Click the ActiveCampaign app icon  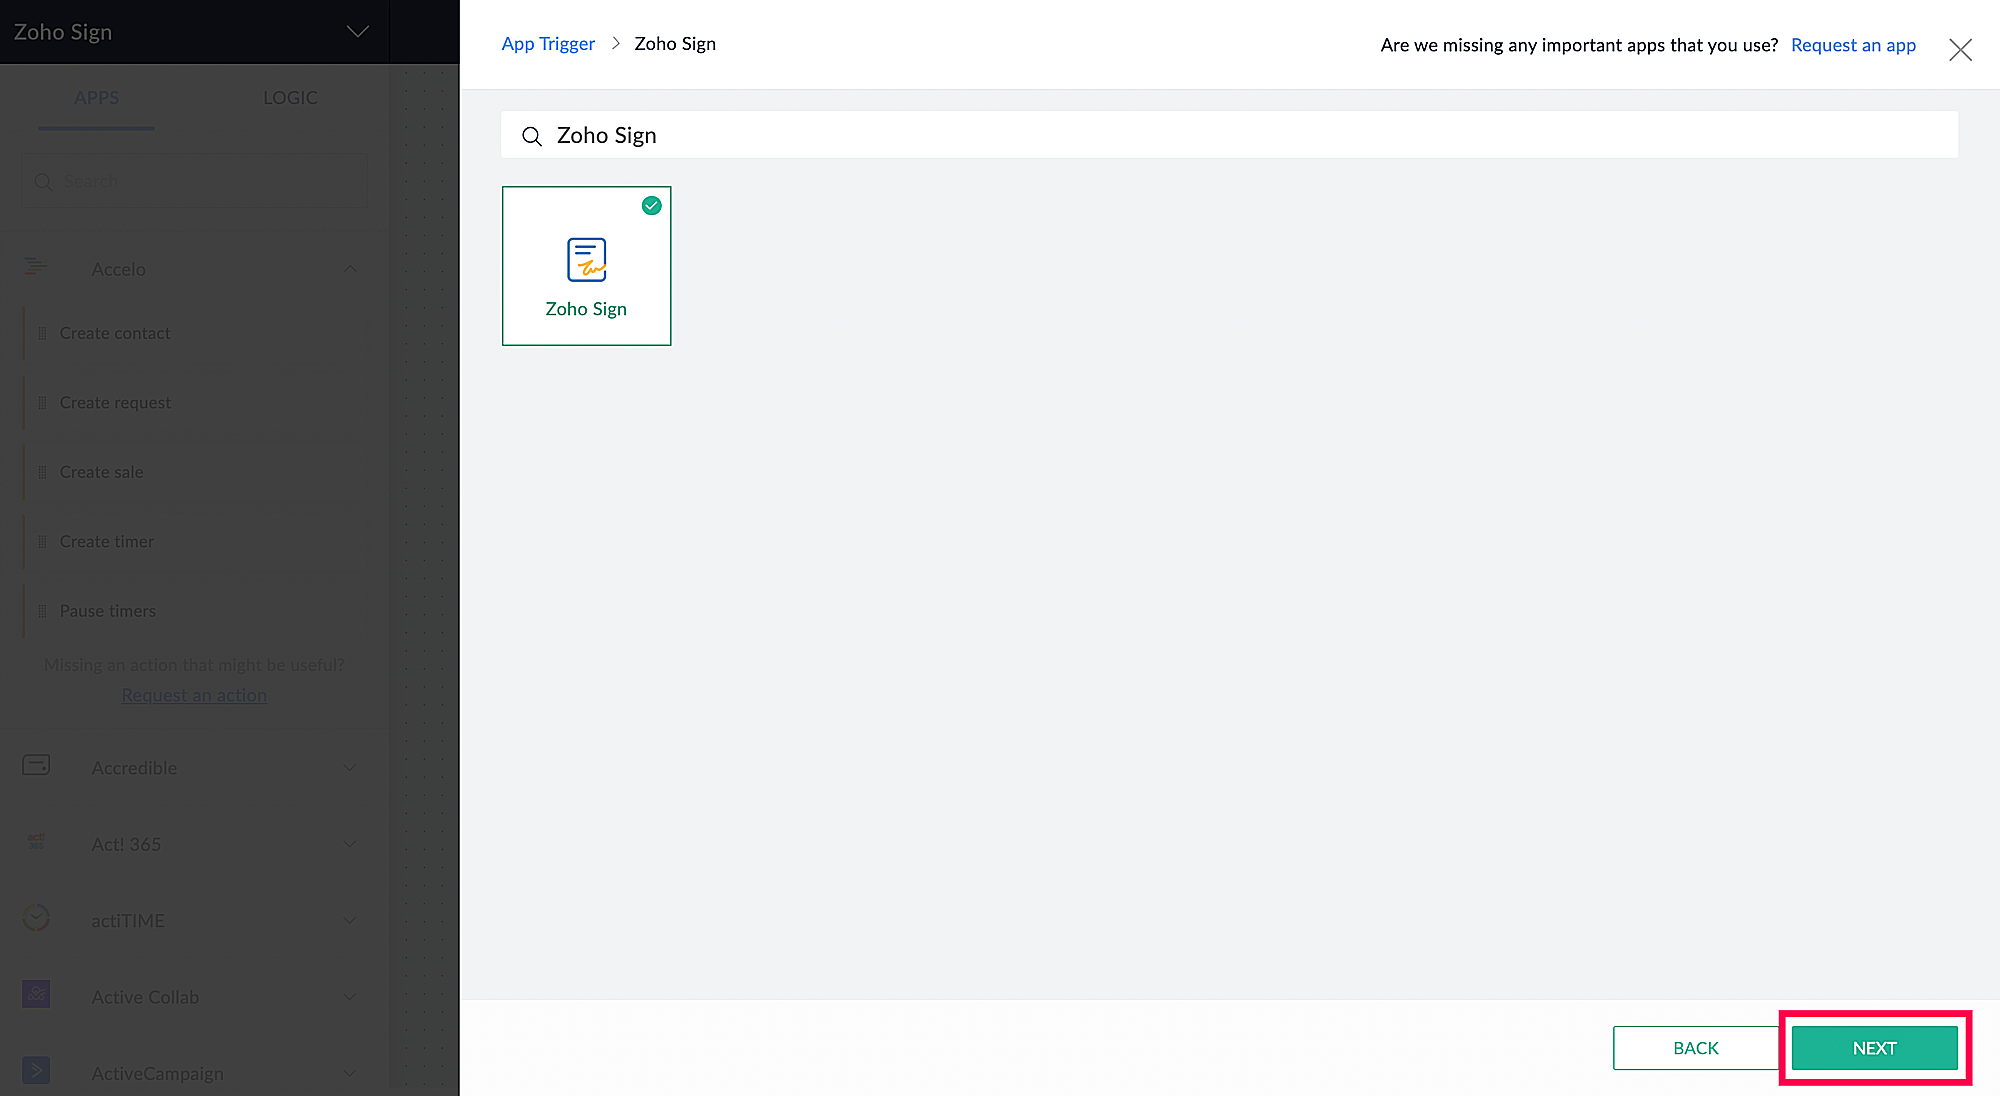point(36,1071)
